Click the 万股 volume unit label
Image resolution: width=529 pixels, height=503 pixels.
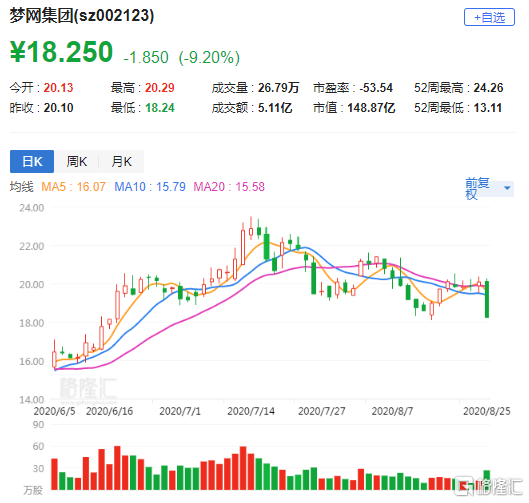33,490
